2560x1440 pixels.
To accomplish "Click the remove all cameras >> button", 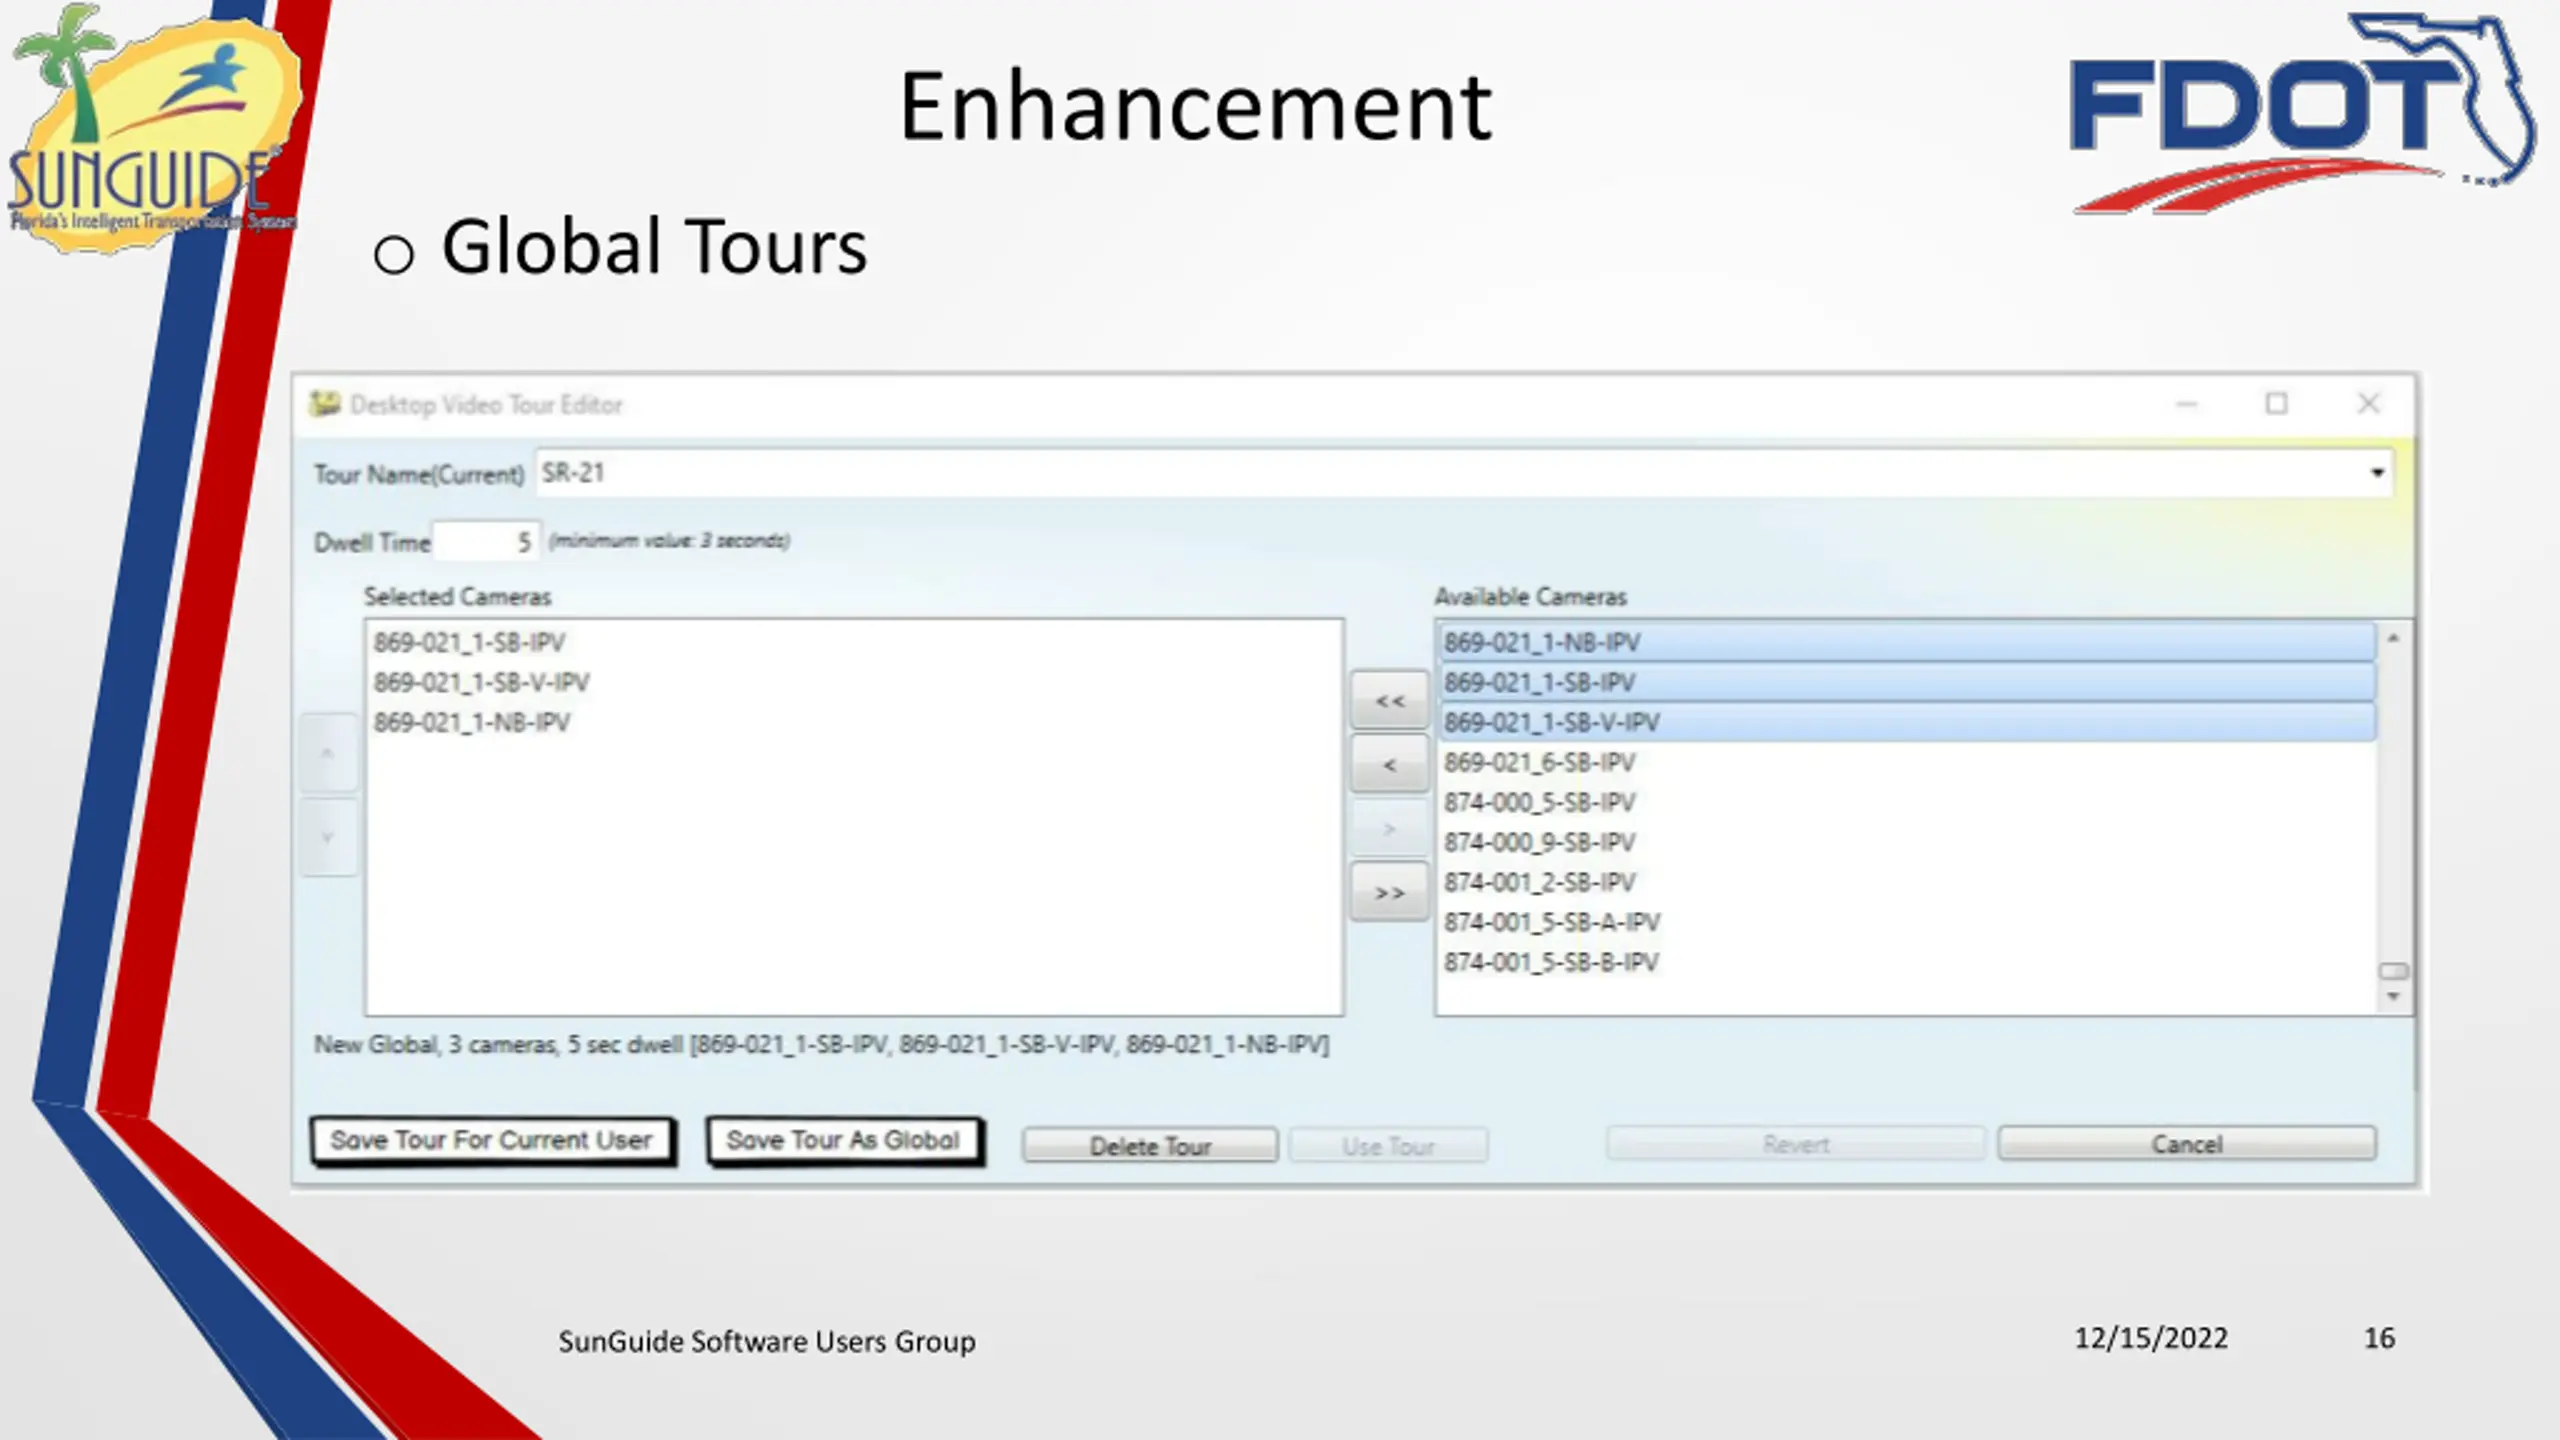I will coord(1389,892).
